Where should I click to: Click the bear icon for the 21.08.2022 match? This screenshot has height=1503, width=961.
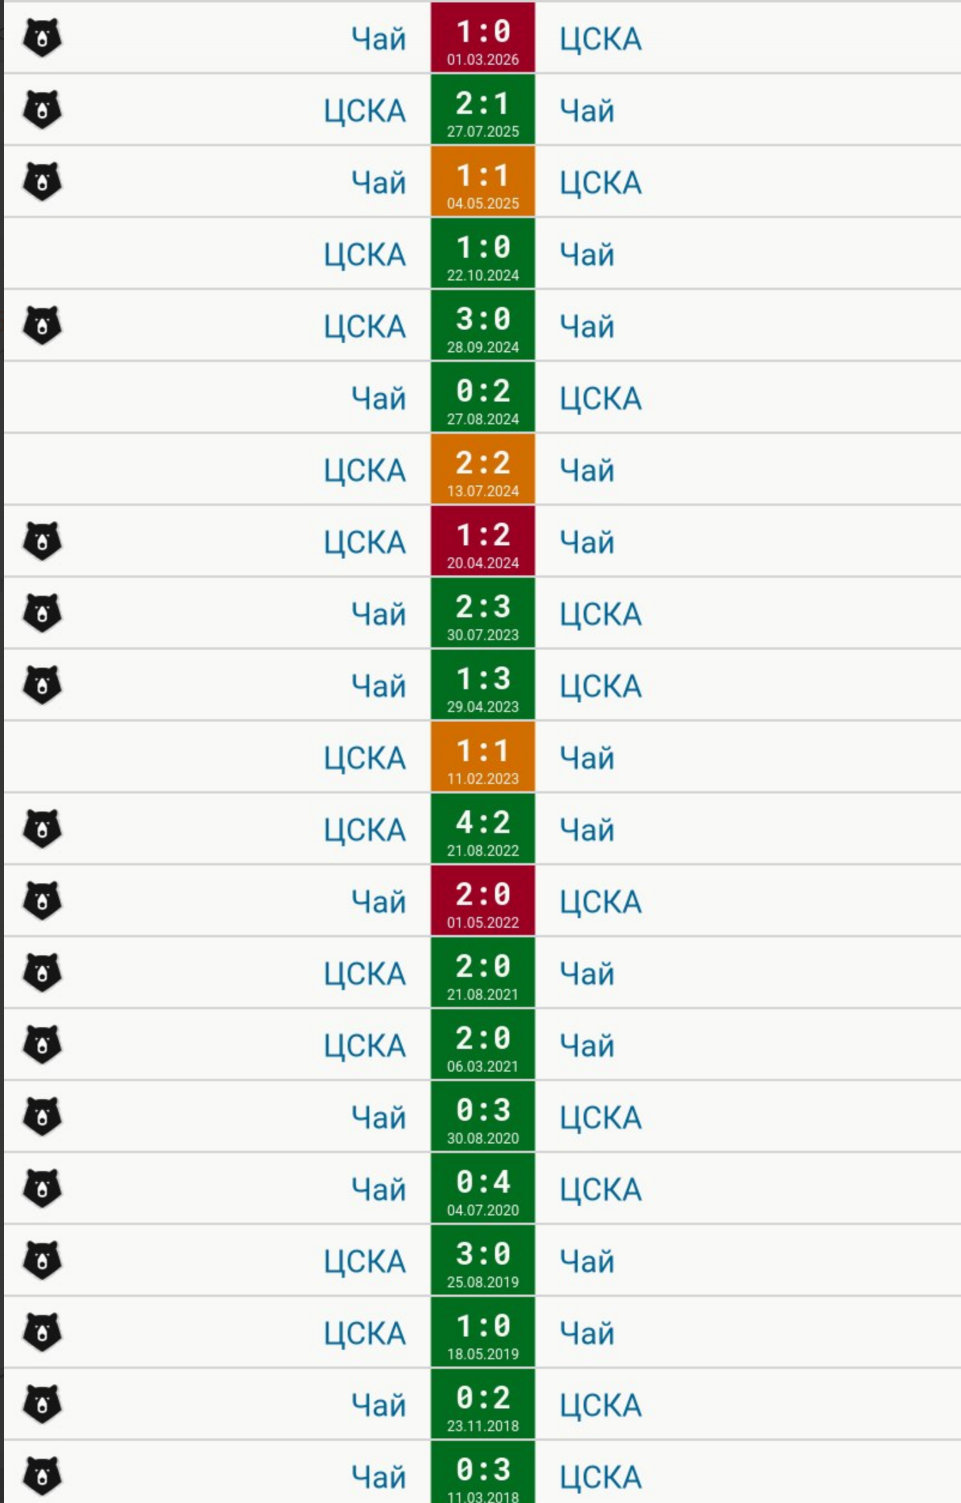point(42,829)
